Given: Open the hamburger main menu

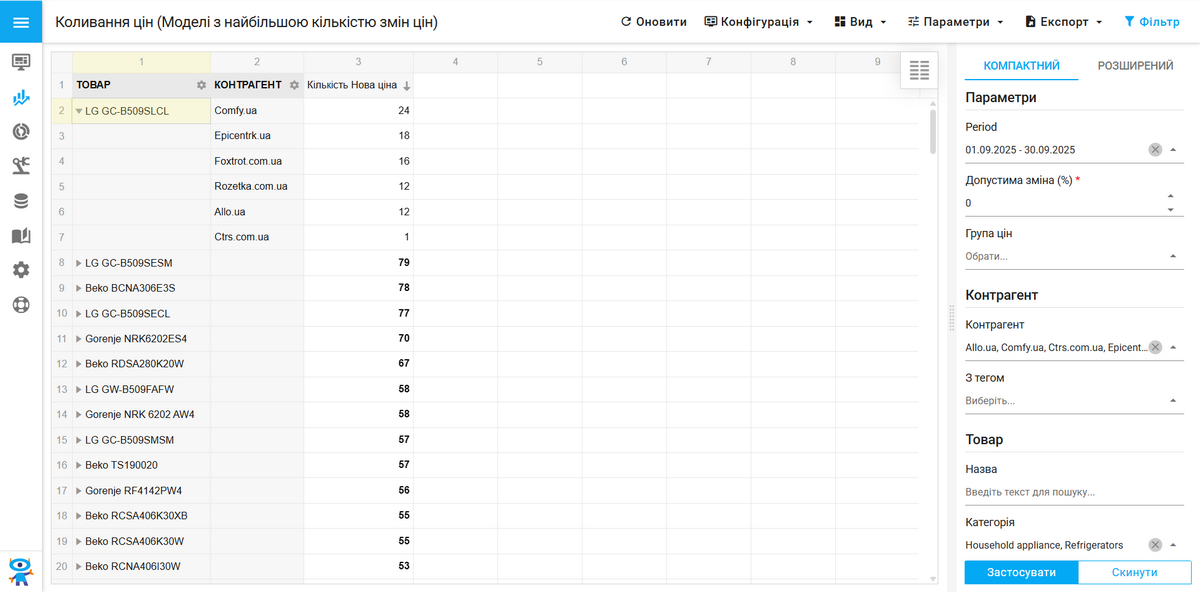Looking at the screenshot, I should tap(21, 22).
